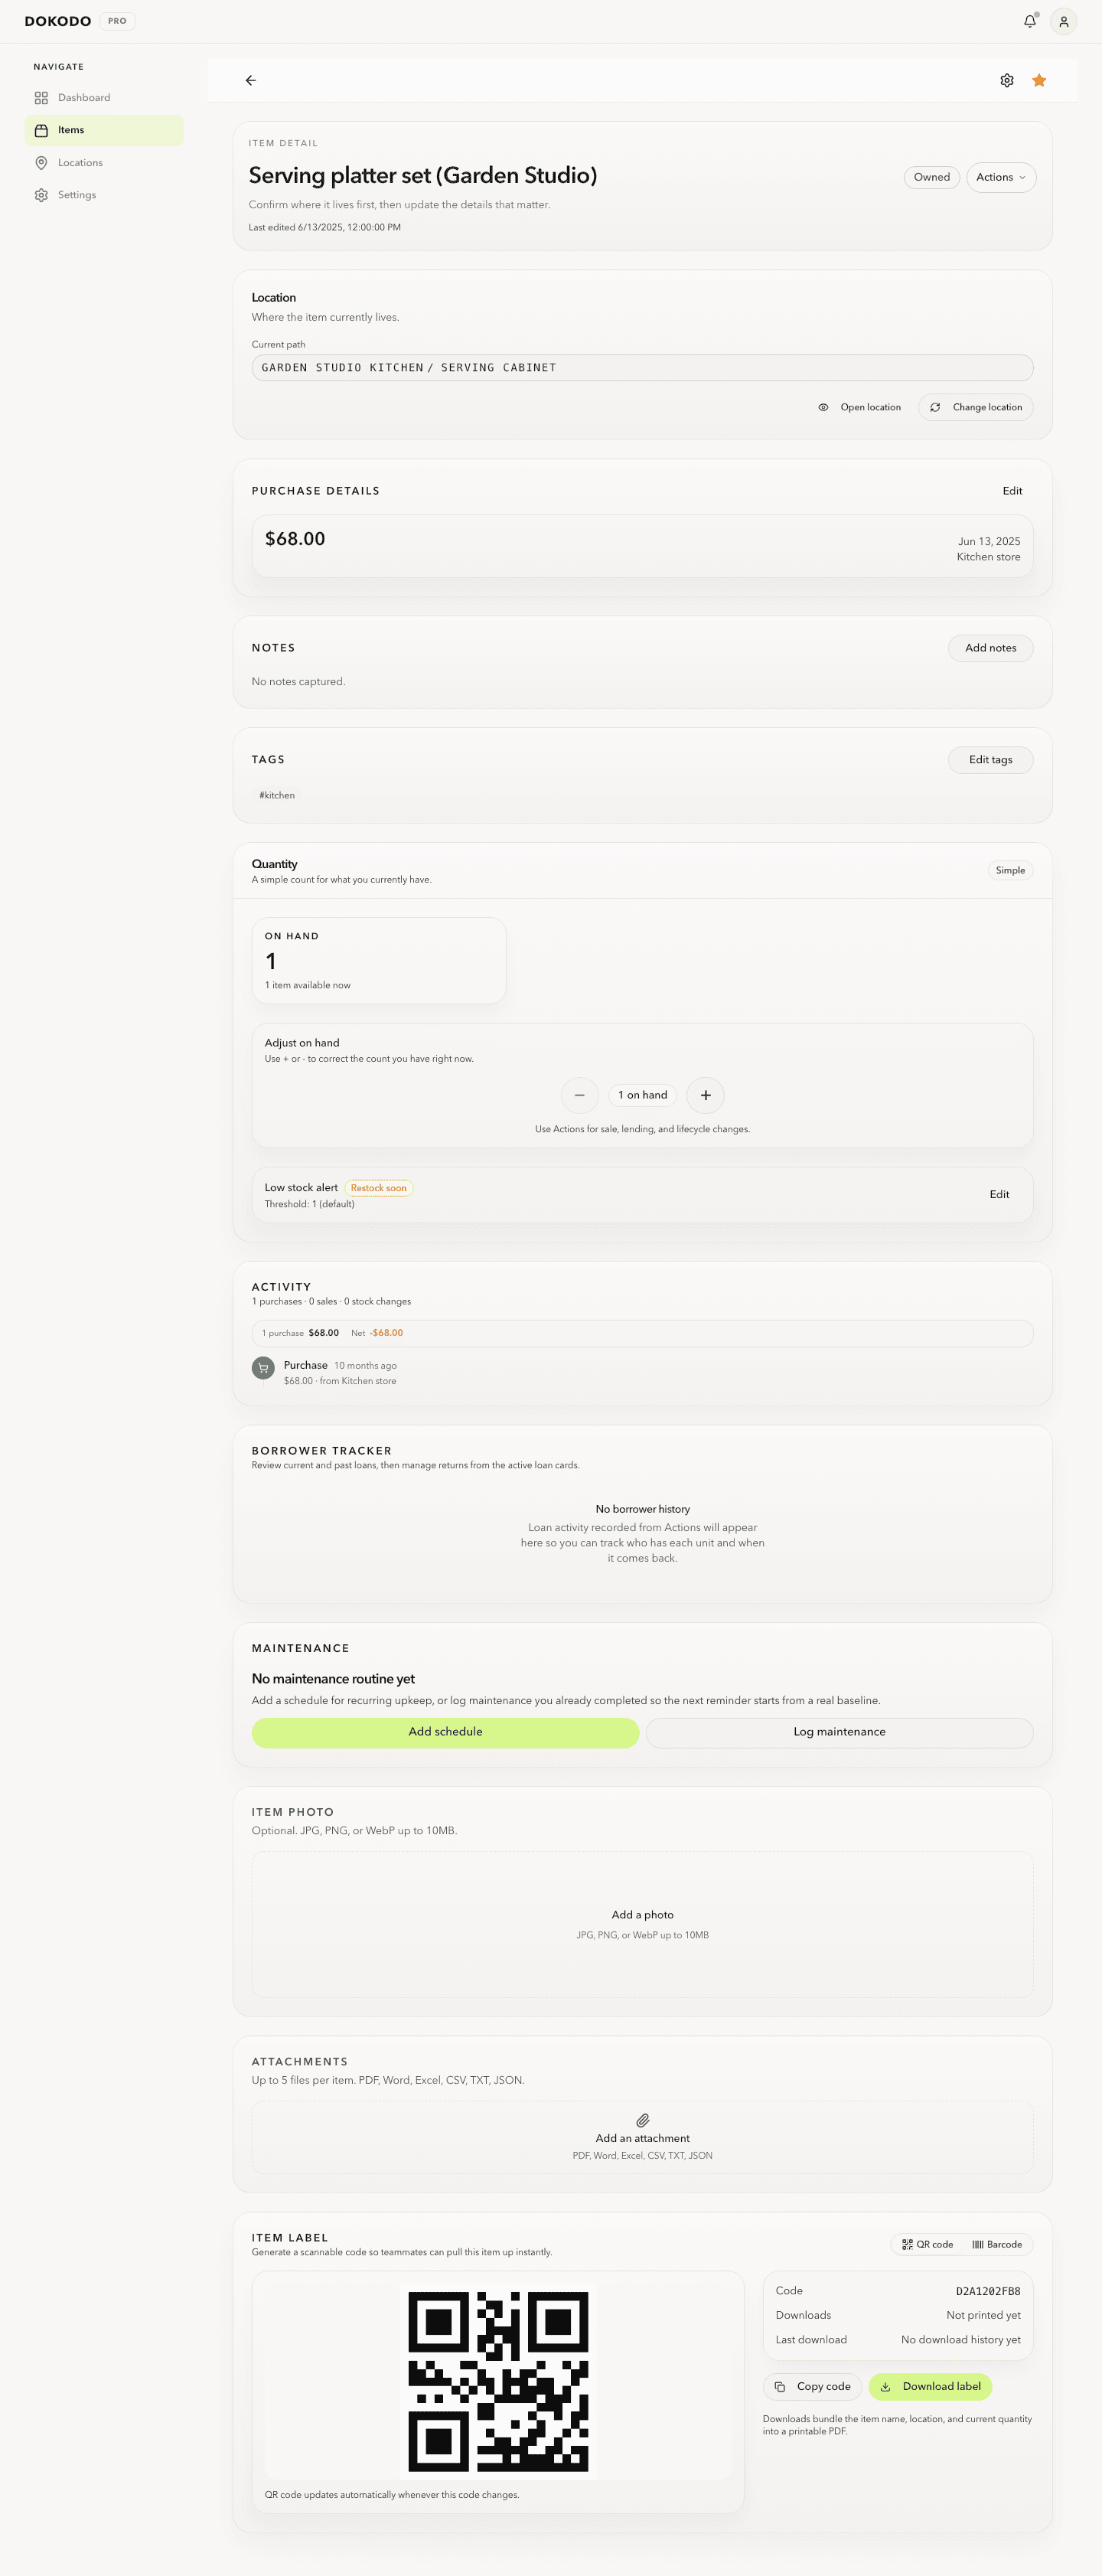
Task: Click the Last edited timestamp
Action: [325, 228]
